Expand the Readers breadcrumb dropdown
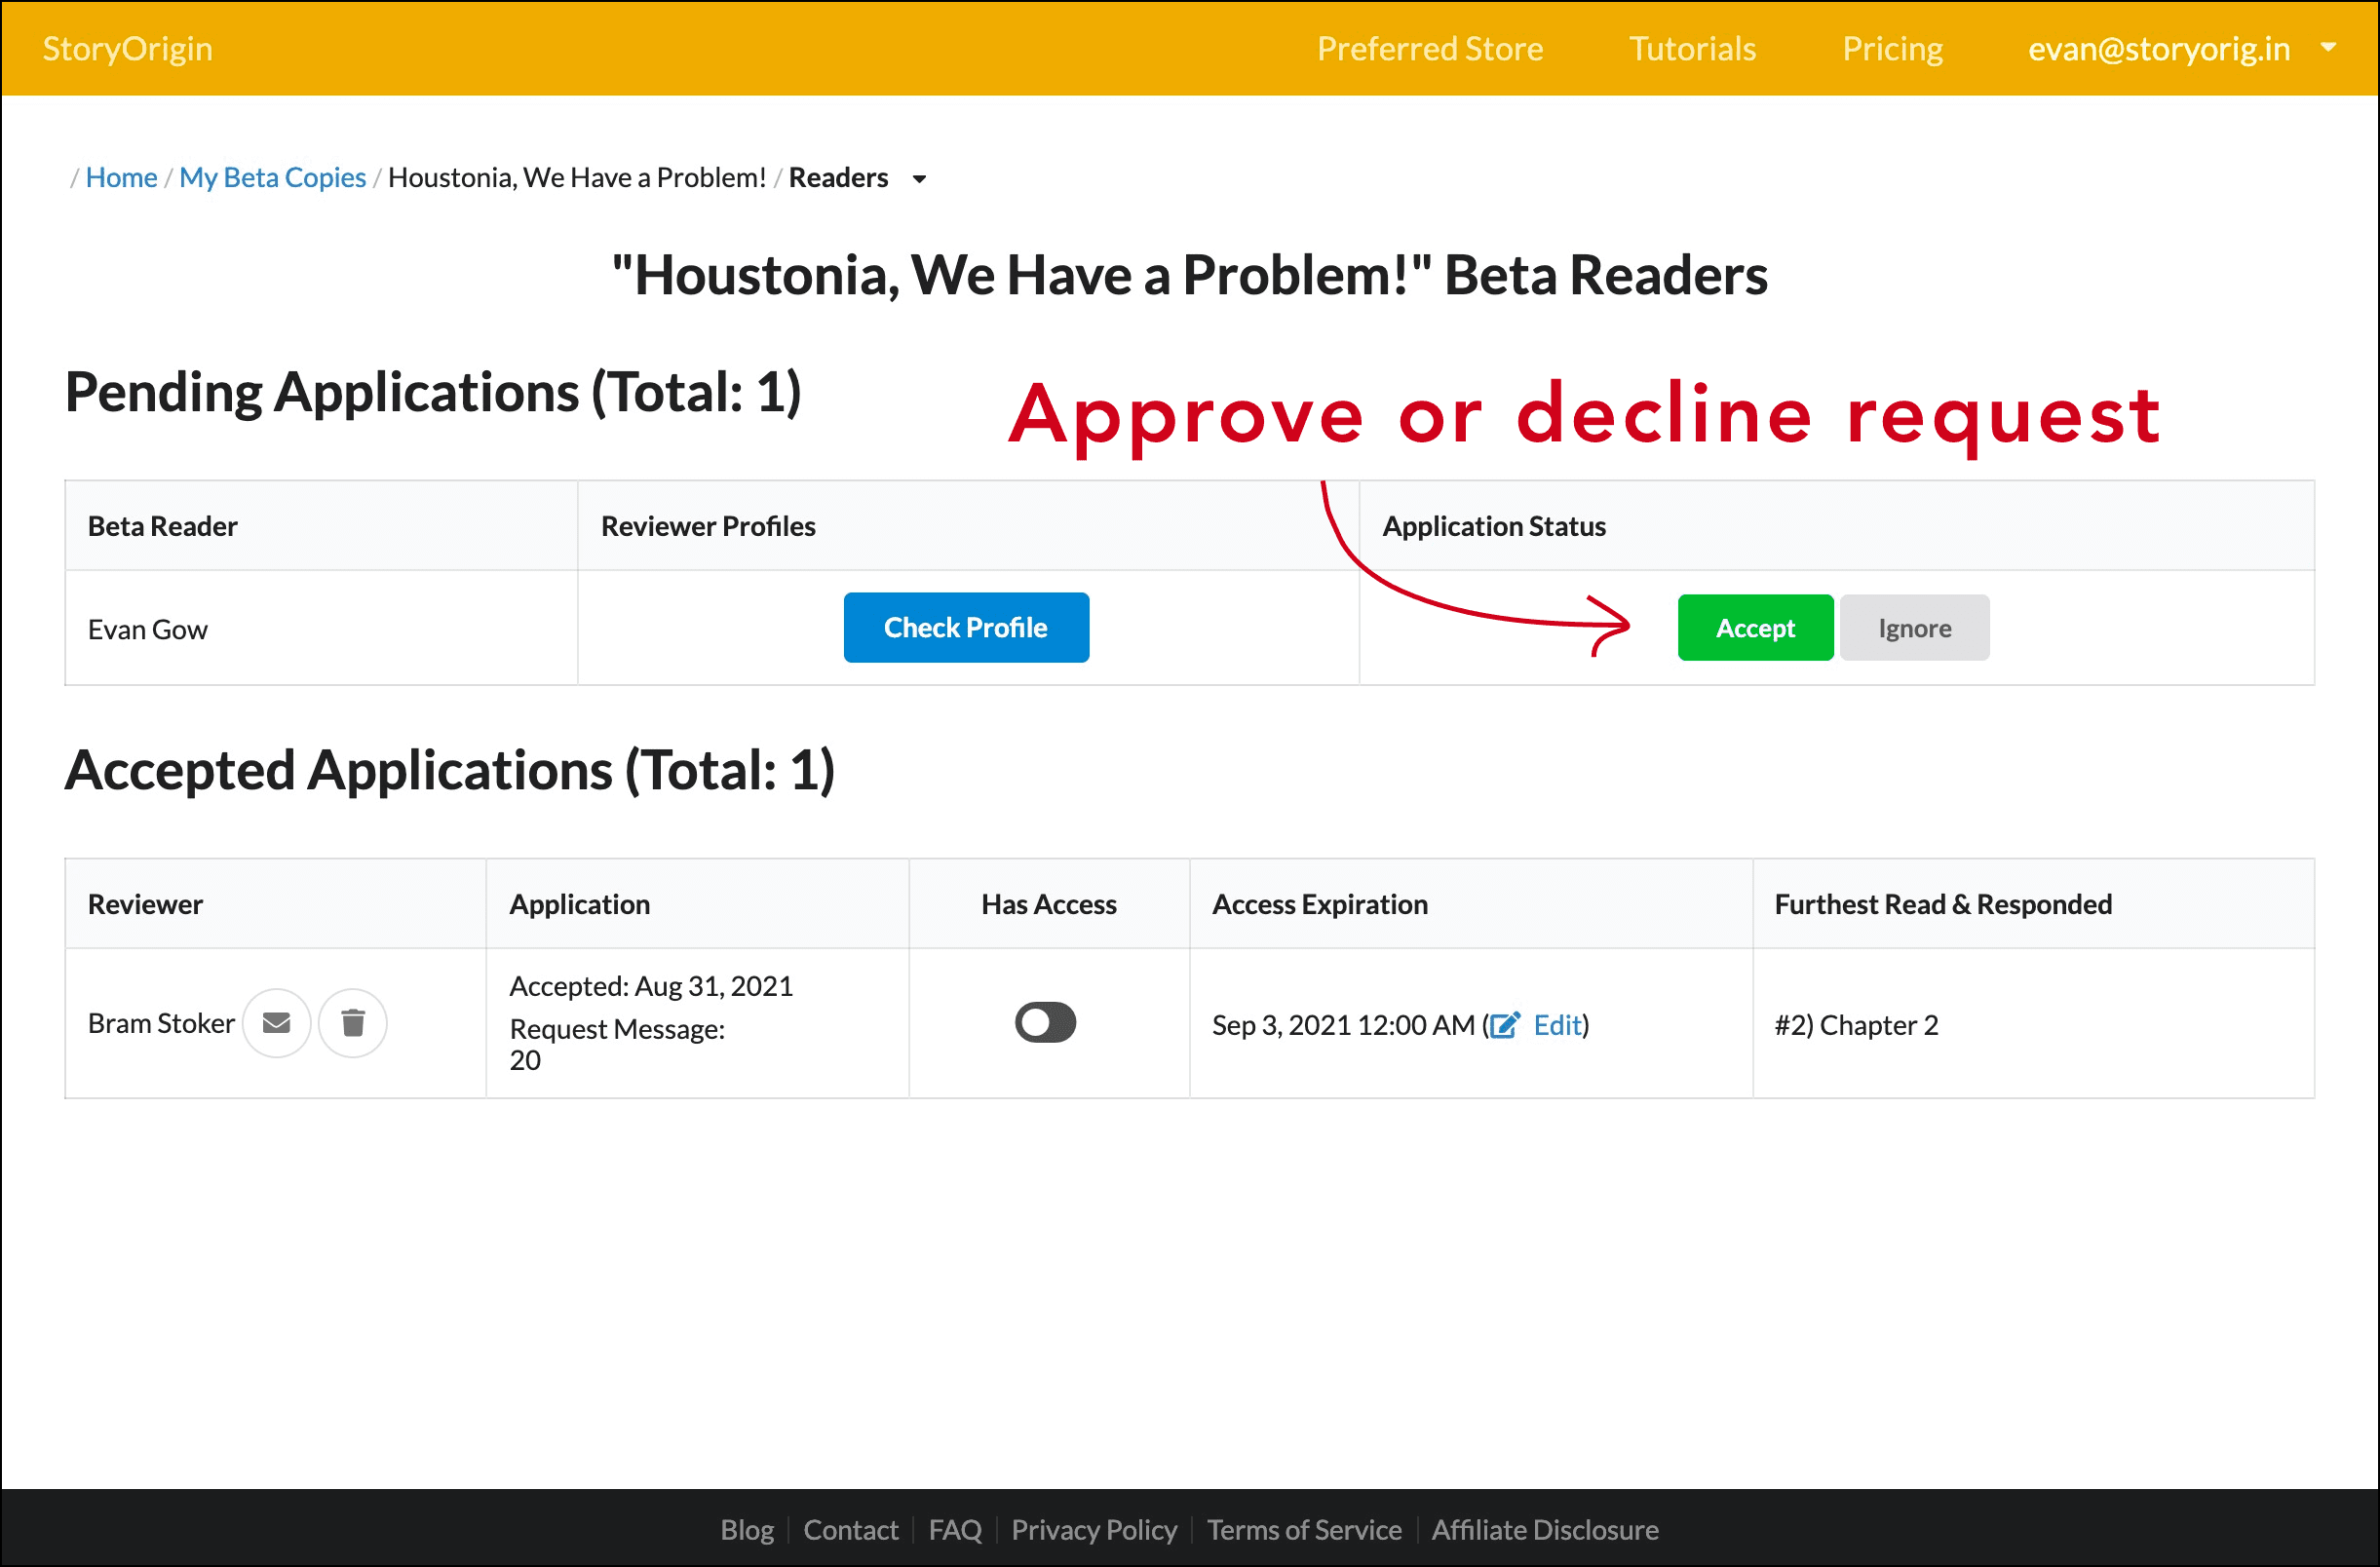Screen dimensions: 2380x1567 tap(920, 179)
